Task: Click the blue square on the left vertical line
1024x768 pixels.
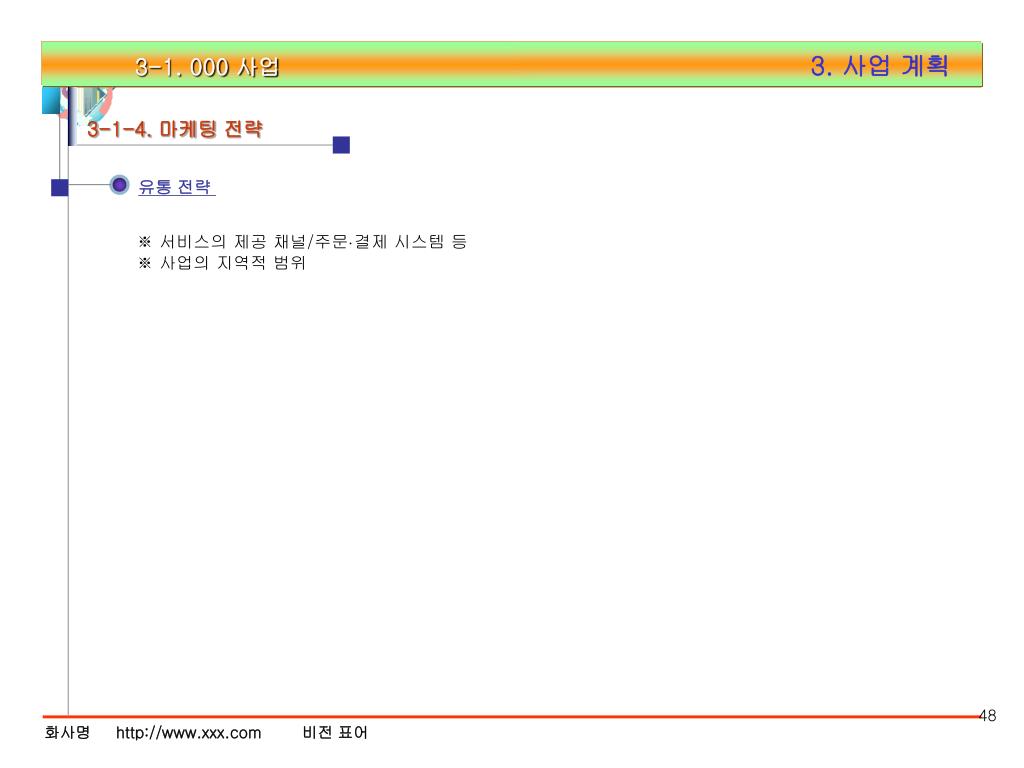Action: point(59,187)
